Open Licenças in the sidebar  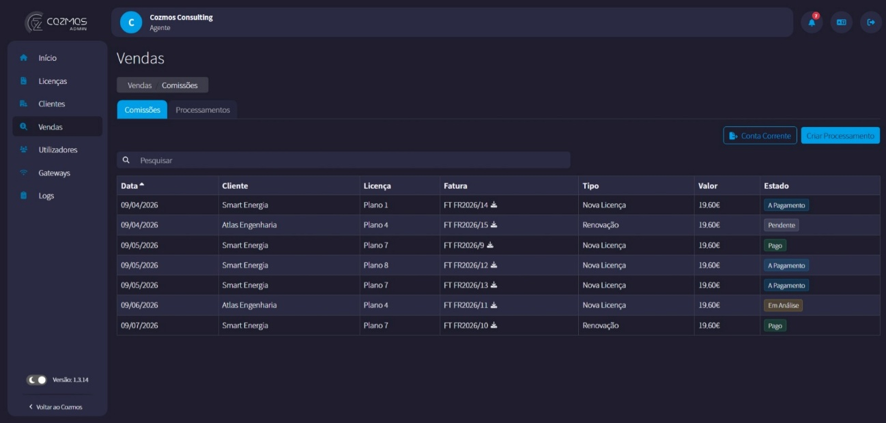coord(57,81)
